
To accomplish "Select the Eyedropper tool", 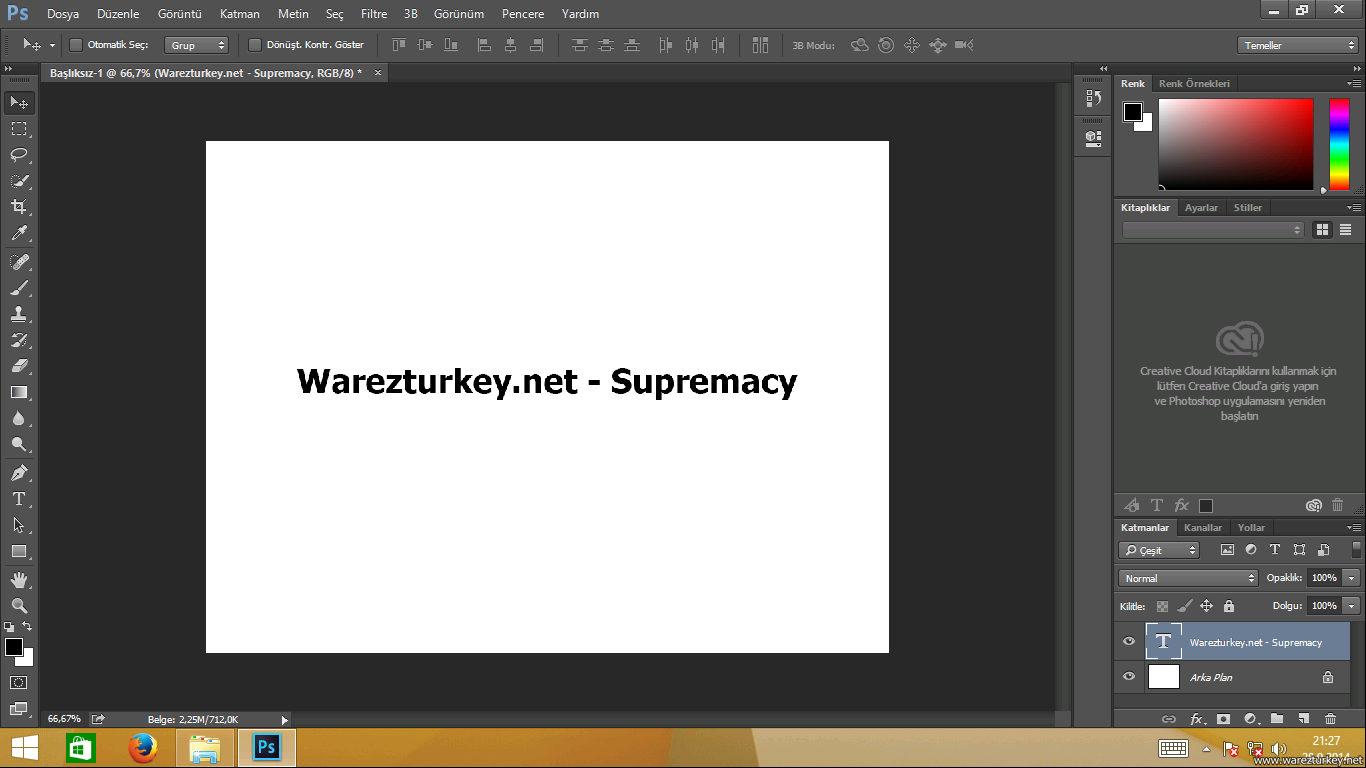I will [x=19, y=233].
